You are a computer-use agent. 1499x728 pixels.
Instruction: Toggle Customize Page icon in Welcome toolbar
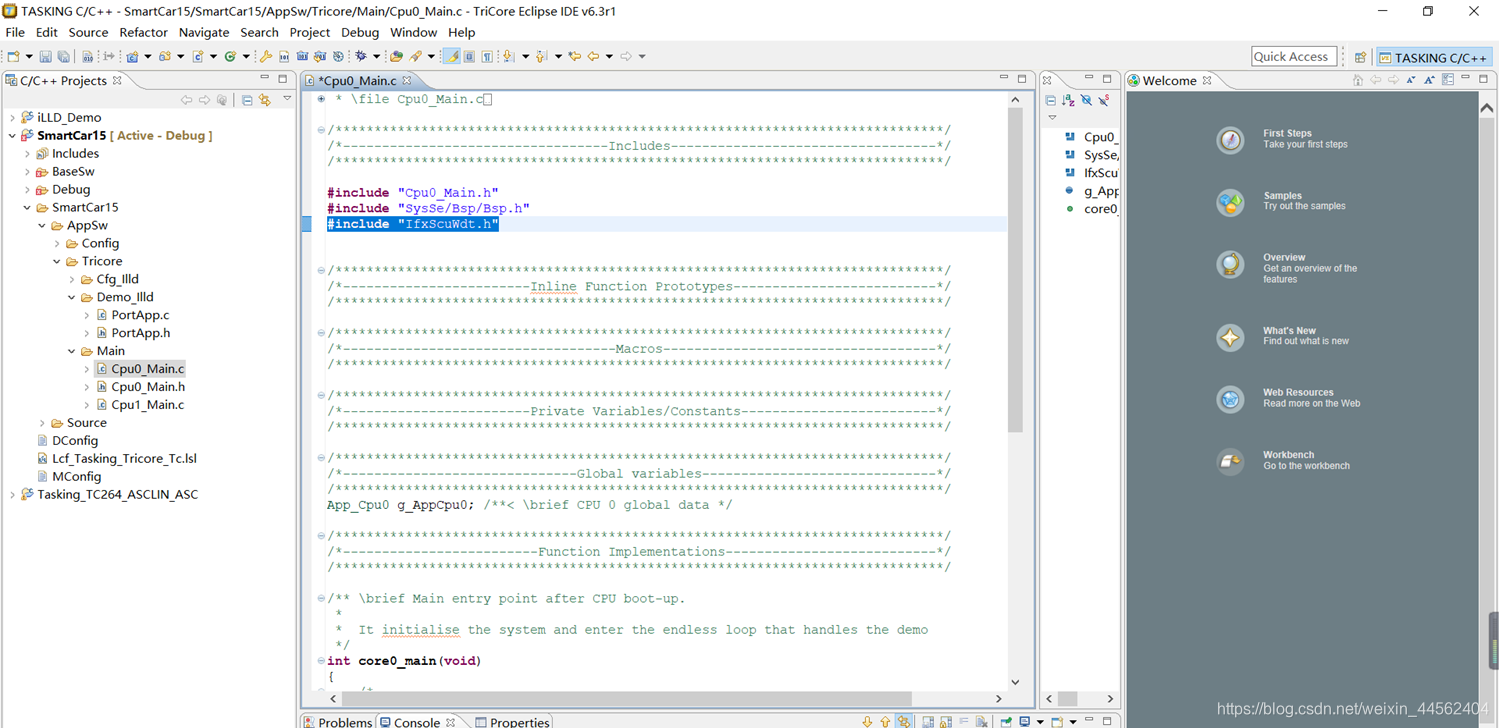(x=1448, y=80)
